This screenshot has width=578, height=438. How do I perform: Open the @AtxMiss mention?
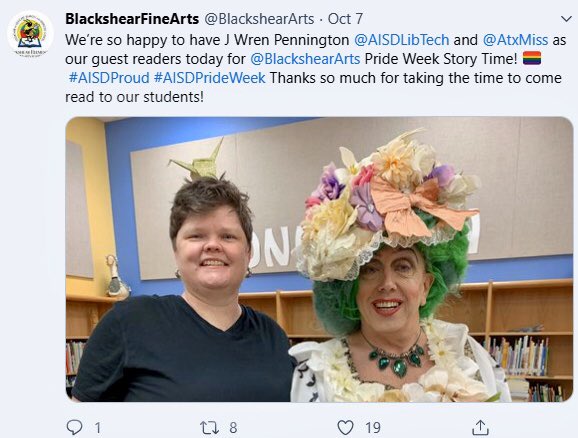click(515, 39)
